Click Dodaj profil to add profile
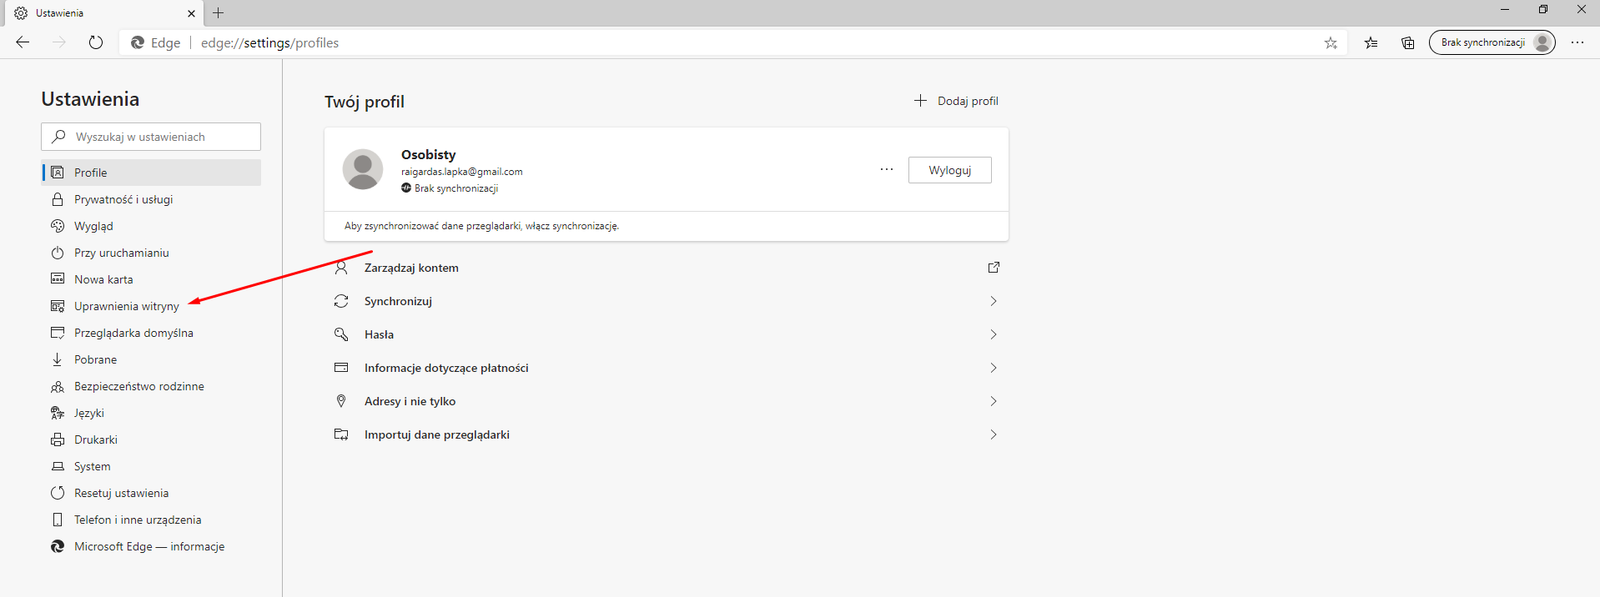 [x=956, y=101]
